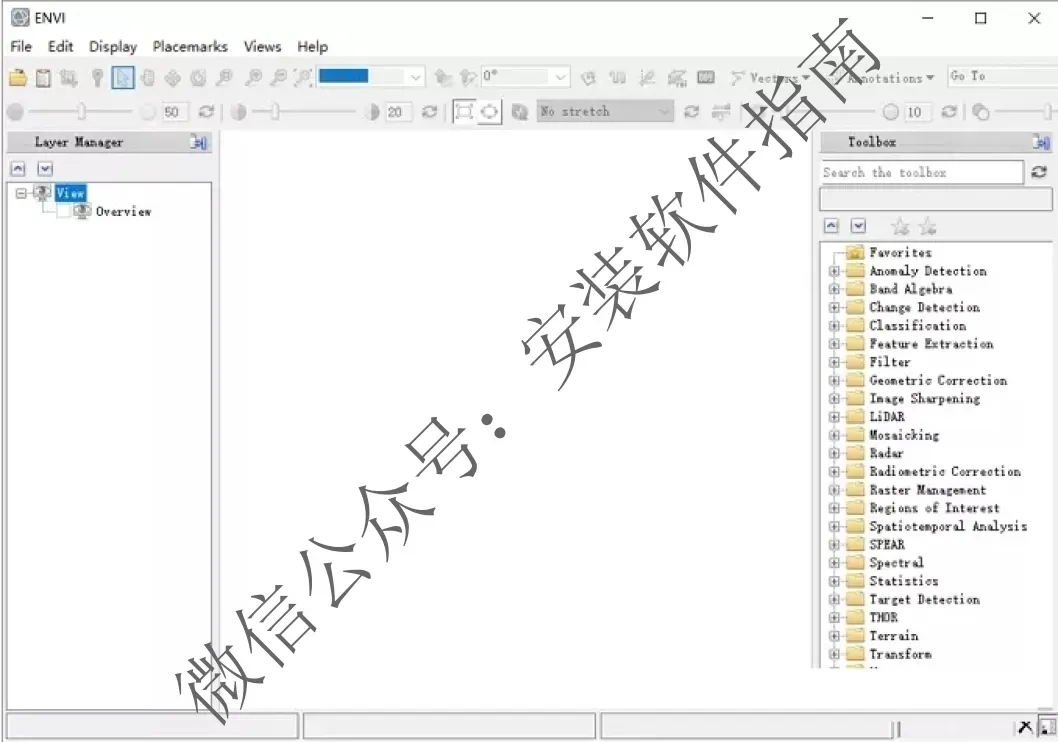This screenshot has height=742, width=1058.
Task: Click update stretch refresh icon after No stretch
Action: 692,112
